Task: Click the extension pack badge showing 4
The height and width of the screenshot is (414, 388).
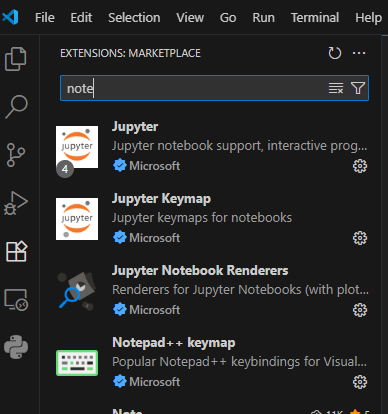Action: (65, 169)
